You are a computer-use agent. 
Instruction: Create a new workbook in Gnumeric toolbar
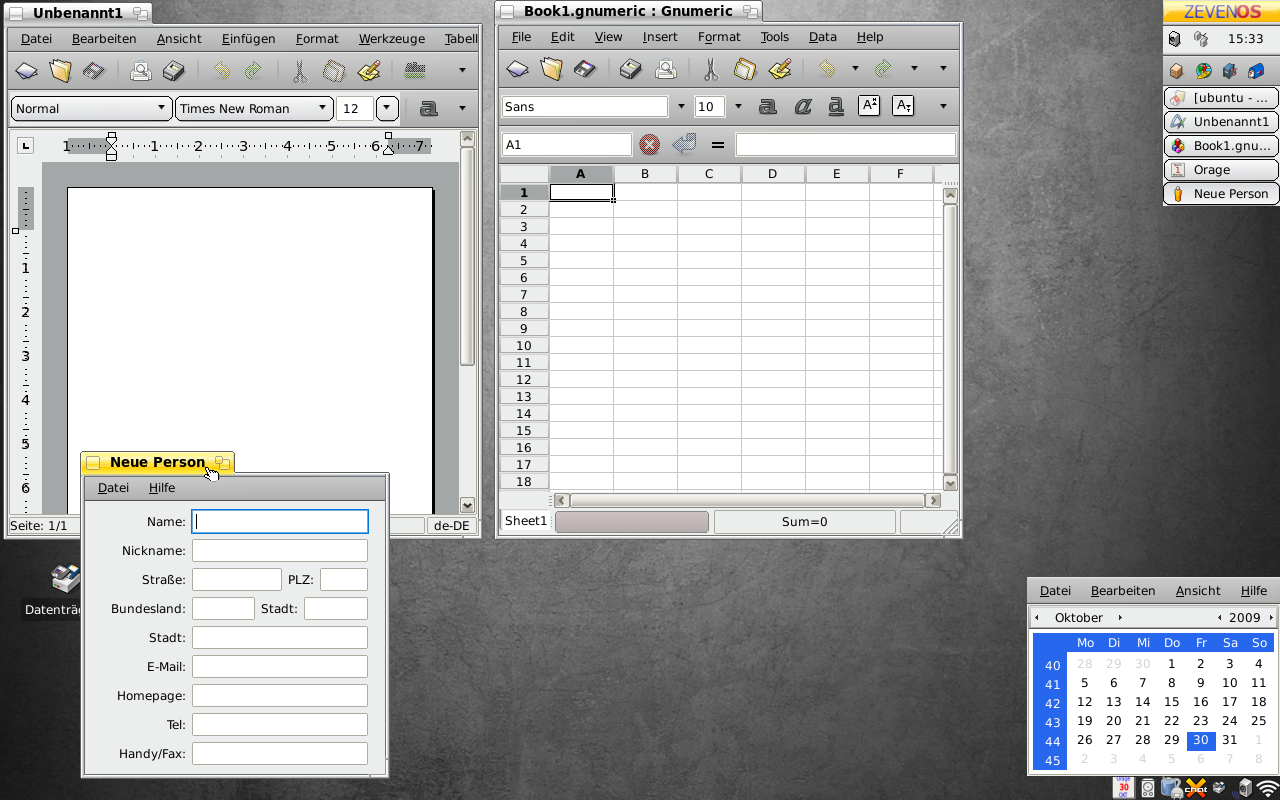click(x=517, y=69)
